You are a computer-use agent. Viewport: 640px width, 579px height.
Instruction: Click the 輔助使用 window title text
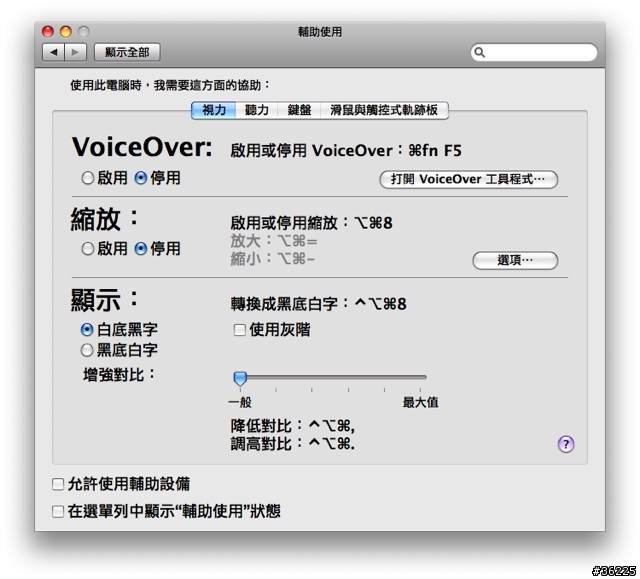click(x=320, y=32)
